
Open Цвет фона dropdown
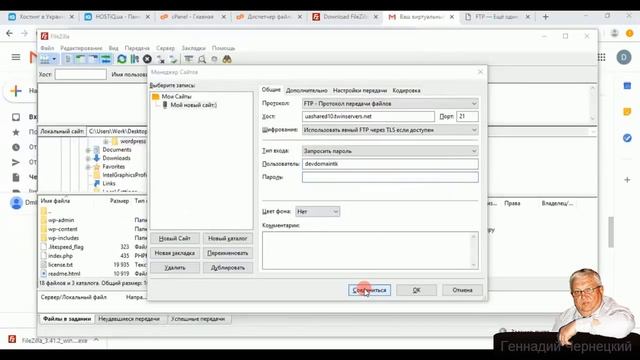[x=317, y=211]
